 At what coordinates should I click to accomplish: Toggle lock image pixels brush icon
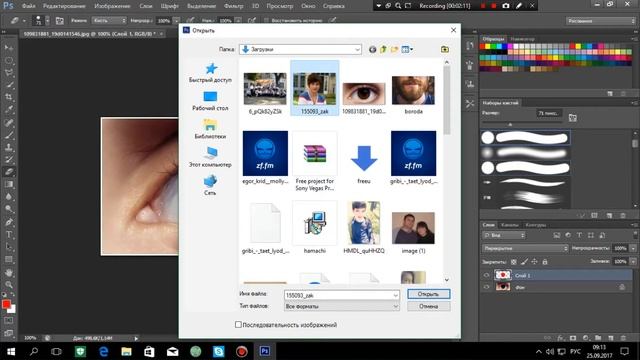[524, 262]
